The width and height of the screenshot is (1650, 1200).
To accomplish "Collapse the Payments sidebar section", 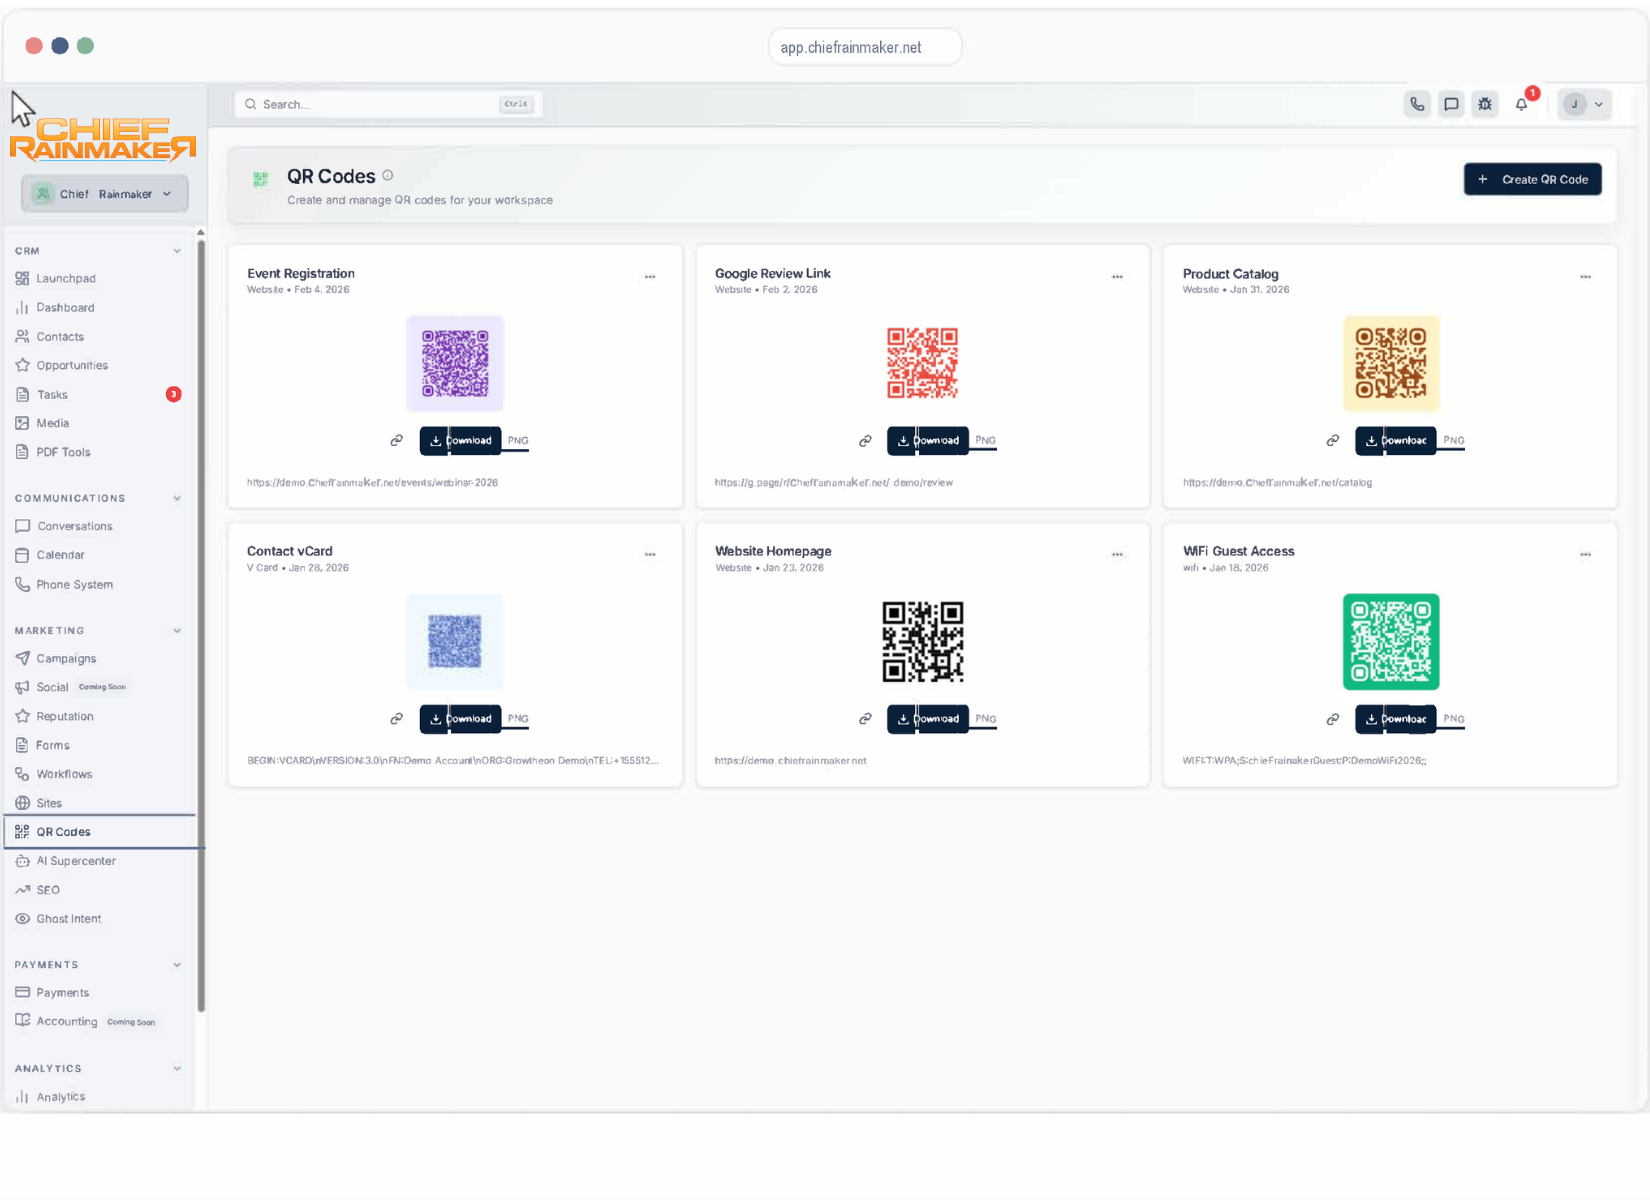I will tap(177, 965).
